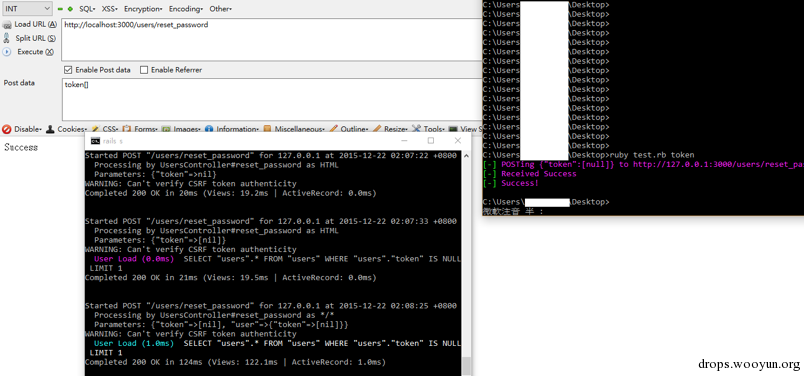Close the rails s console window

457,141
